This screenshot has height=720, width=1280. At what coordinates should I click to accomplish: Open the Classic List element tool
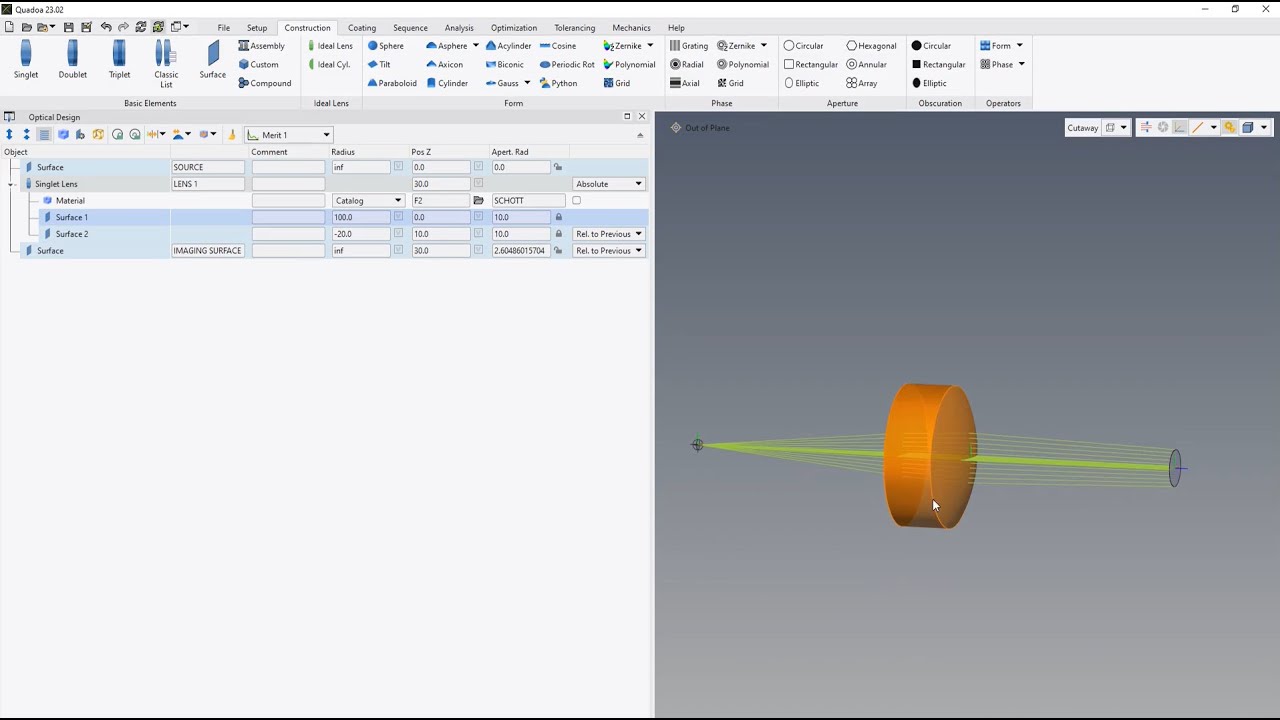pyautogui.click(x=166, y=64)
